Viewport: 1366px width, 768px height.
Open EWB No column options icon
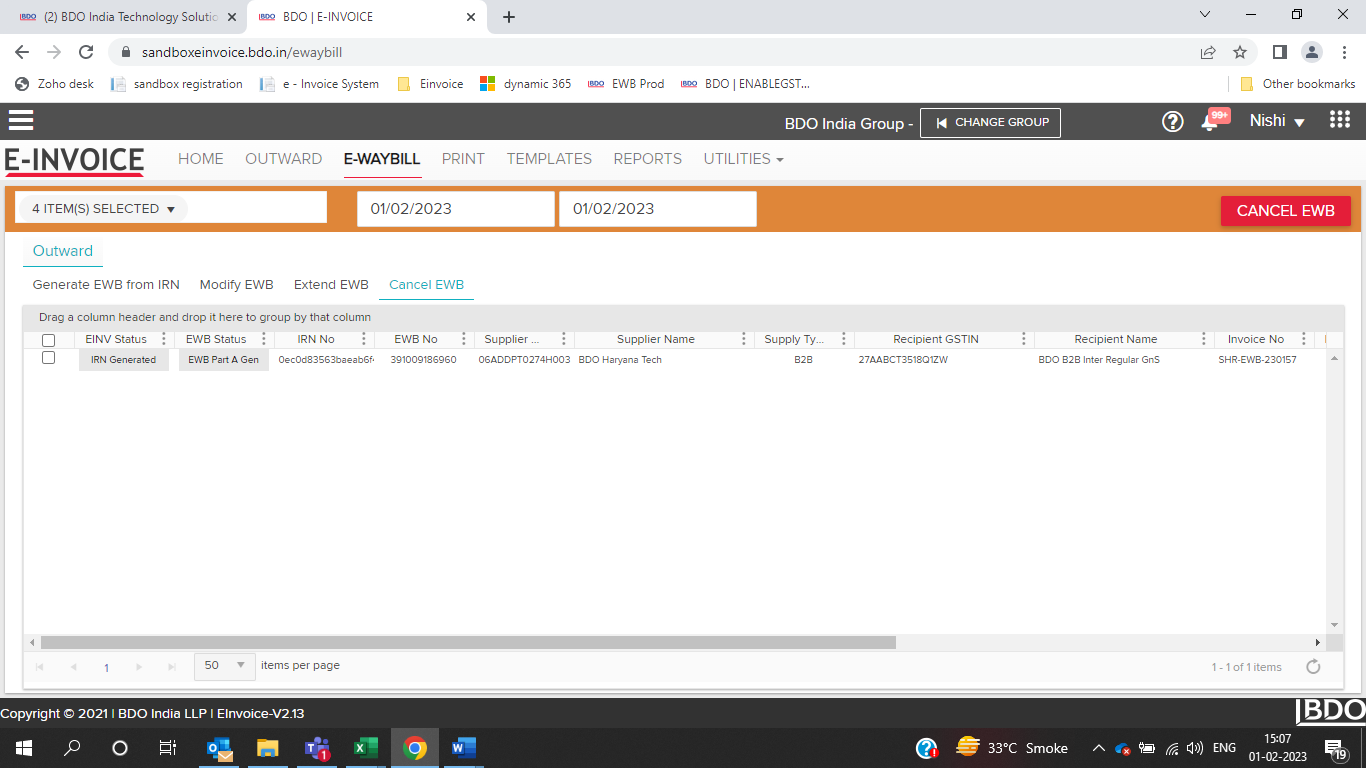point(464,340)
